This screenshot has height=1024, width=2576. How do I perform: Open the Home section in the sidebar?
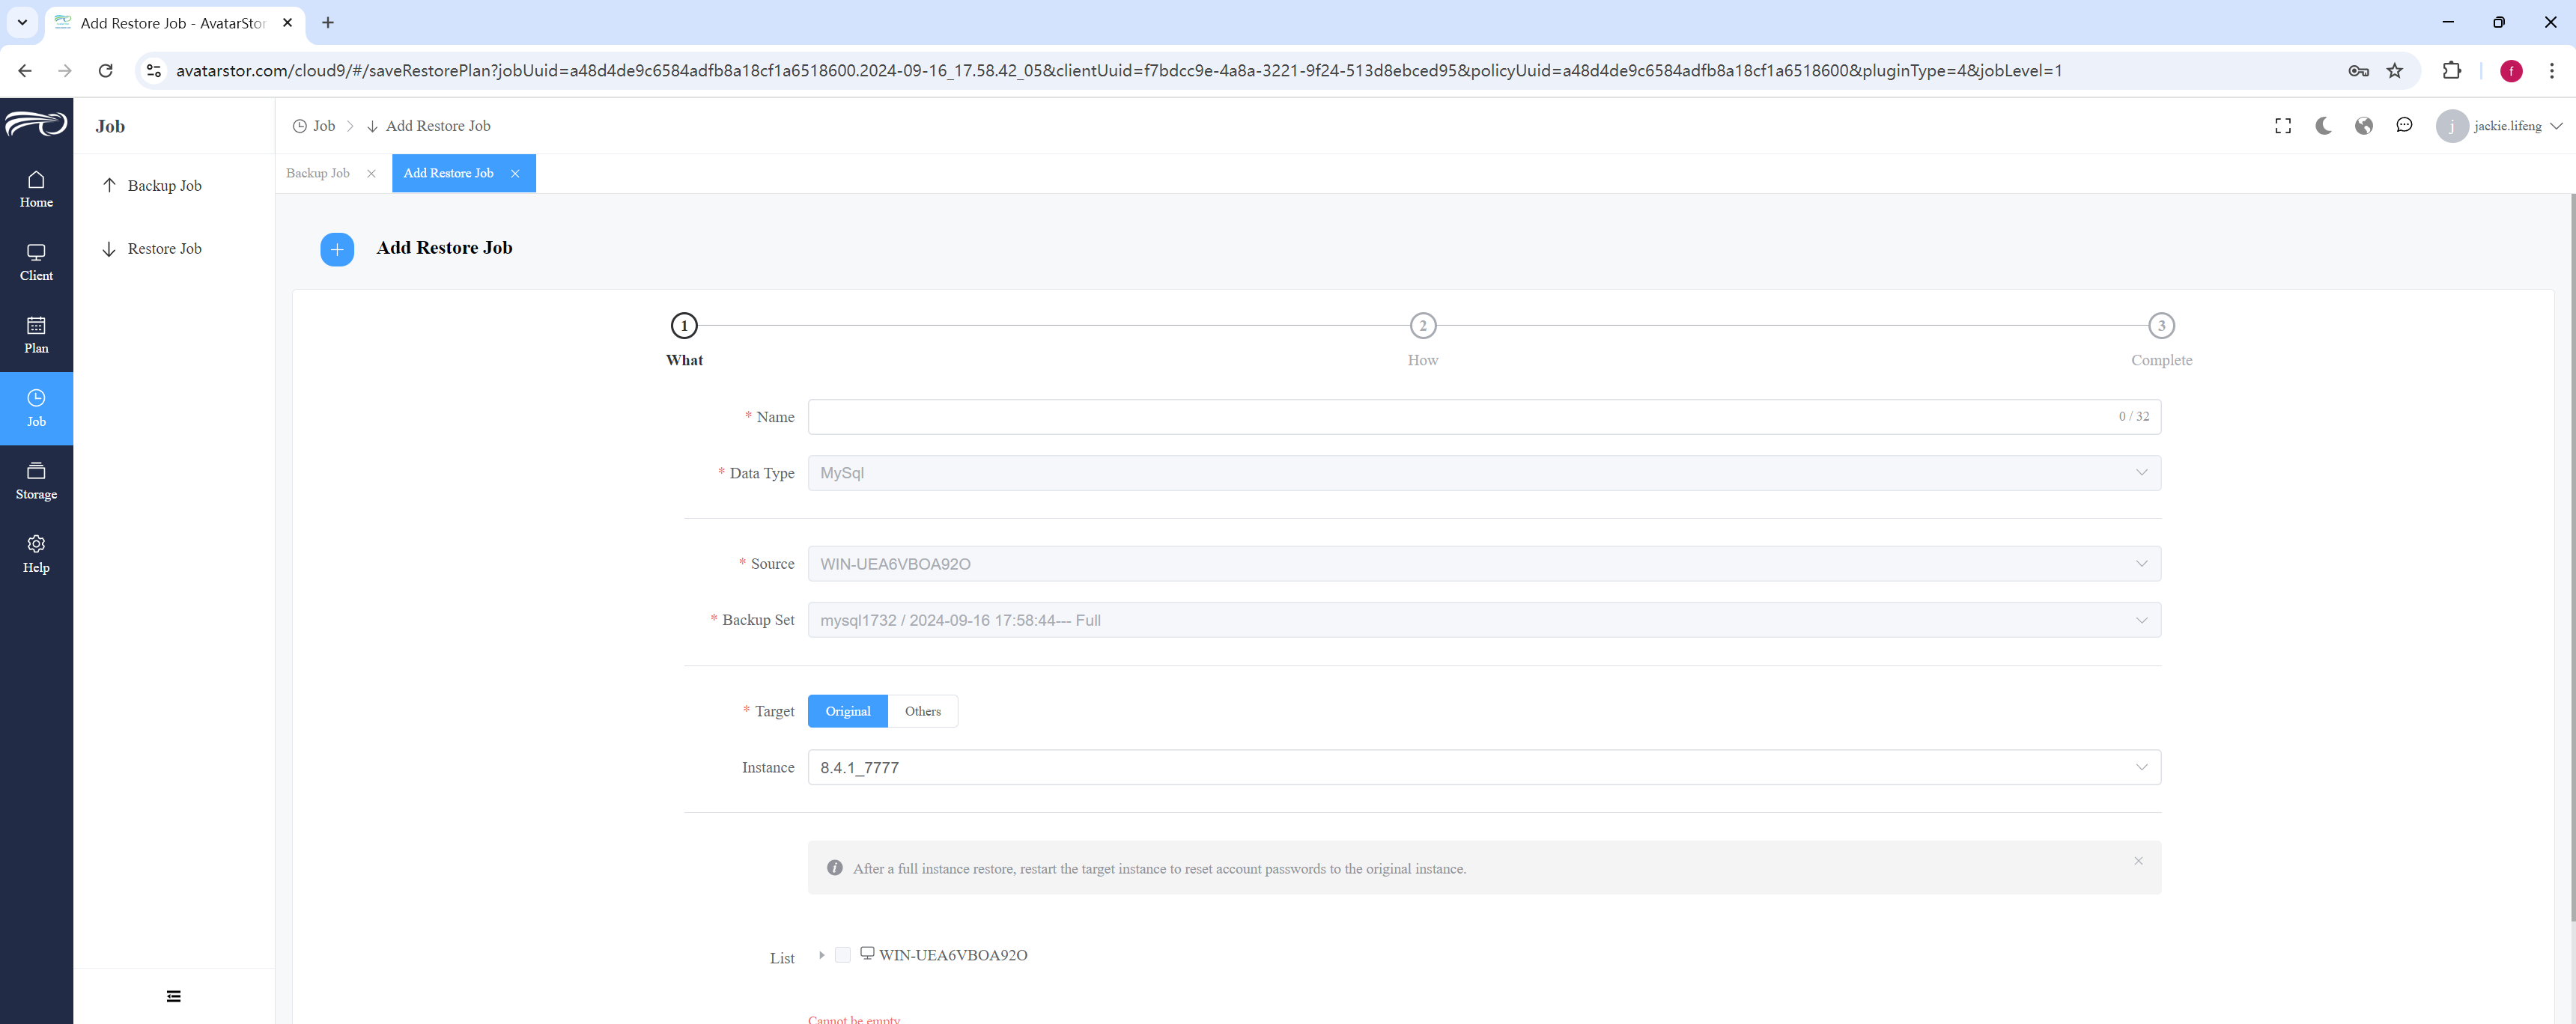click(36, 189)
